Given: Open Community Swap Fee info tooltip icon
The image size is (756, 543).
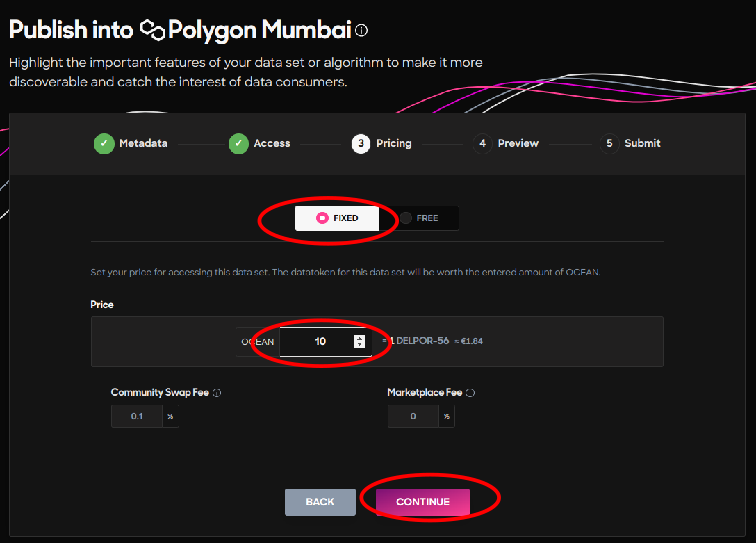Looking at the screenshot, I should pos(217,393).
